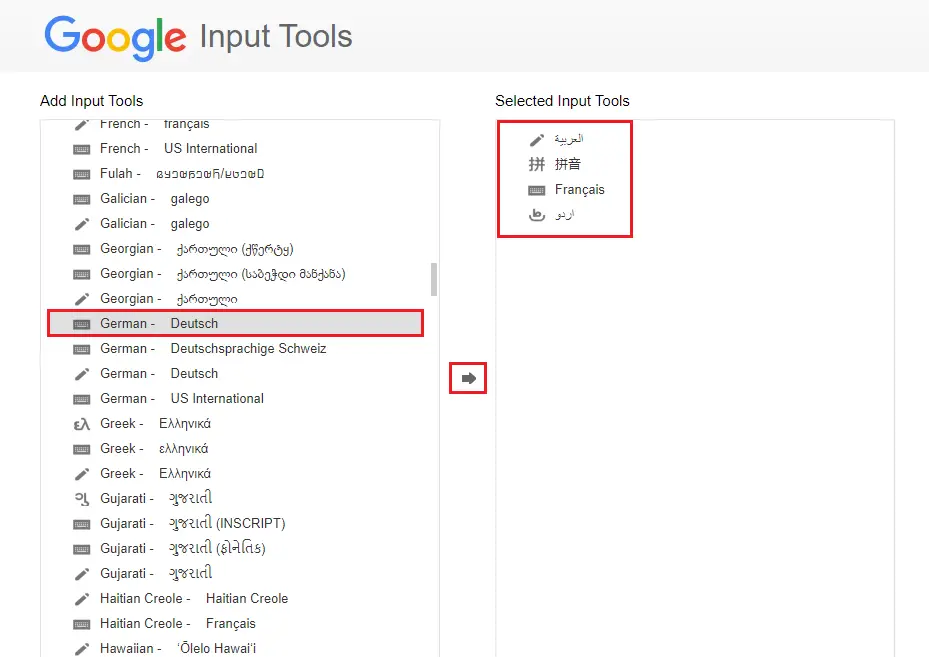The image size is (929, 657).
Task: Click the Arabic handwriting pencil icon in selected tools
Action: coord(537,139)
